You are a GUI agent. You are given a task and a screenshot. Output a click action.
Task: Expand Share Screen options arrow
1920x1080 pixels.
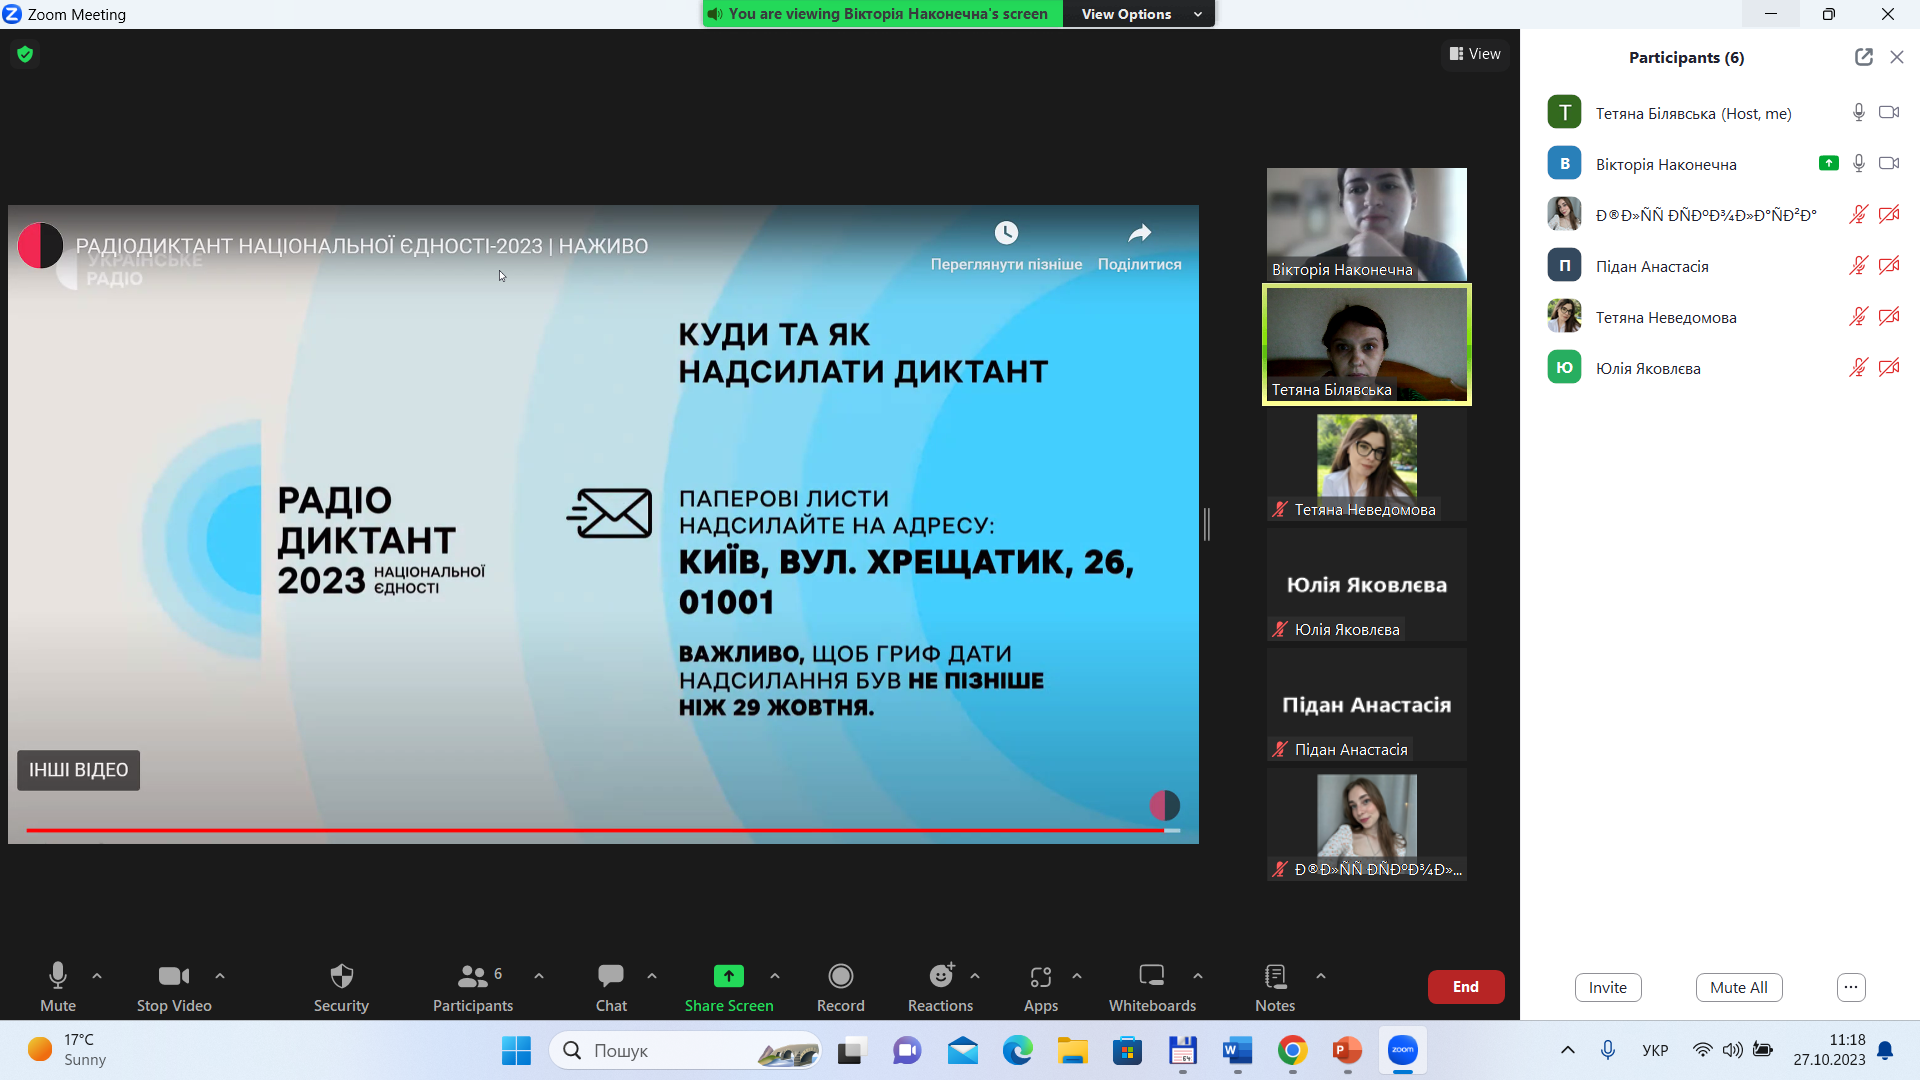tap(775, 976)
